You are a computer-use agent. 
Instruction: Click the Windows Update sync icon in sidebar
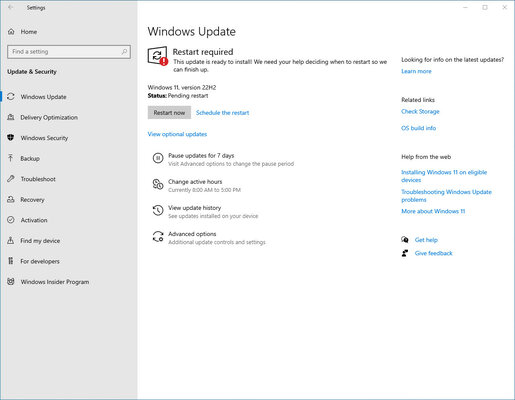[11, 97]
